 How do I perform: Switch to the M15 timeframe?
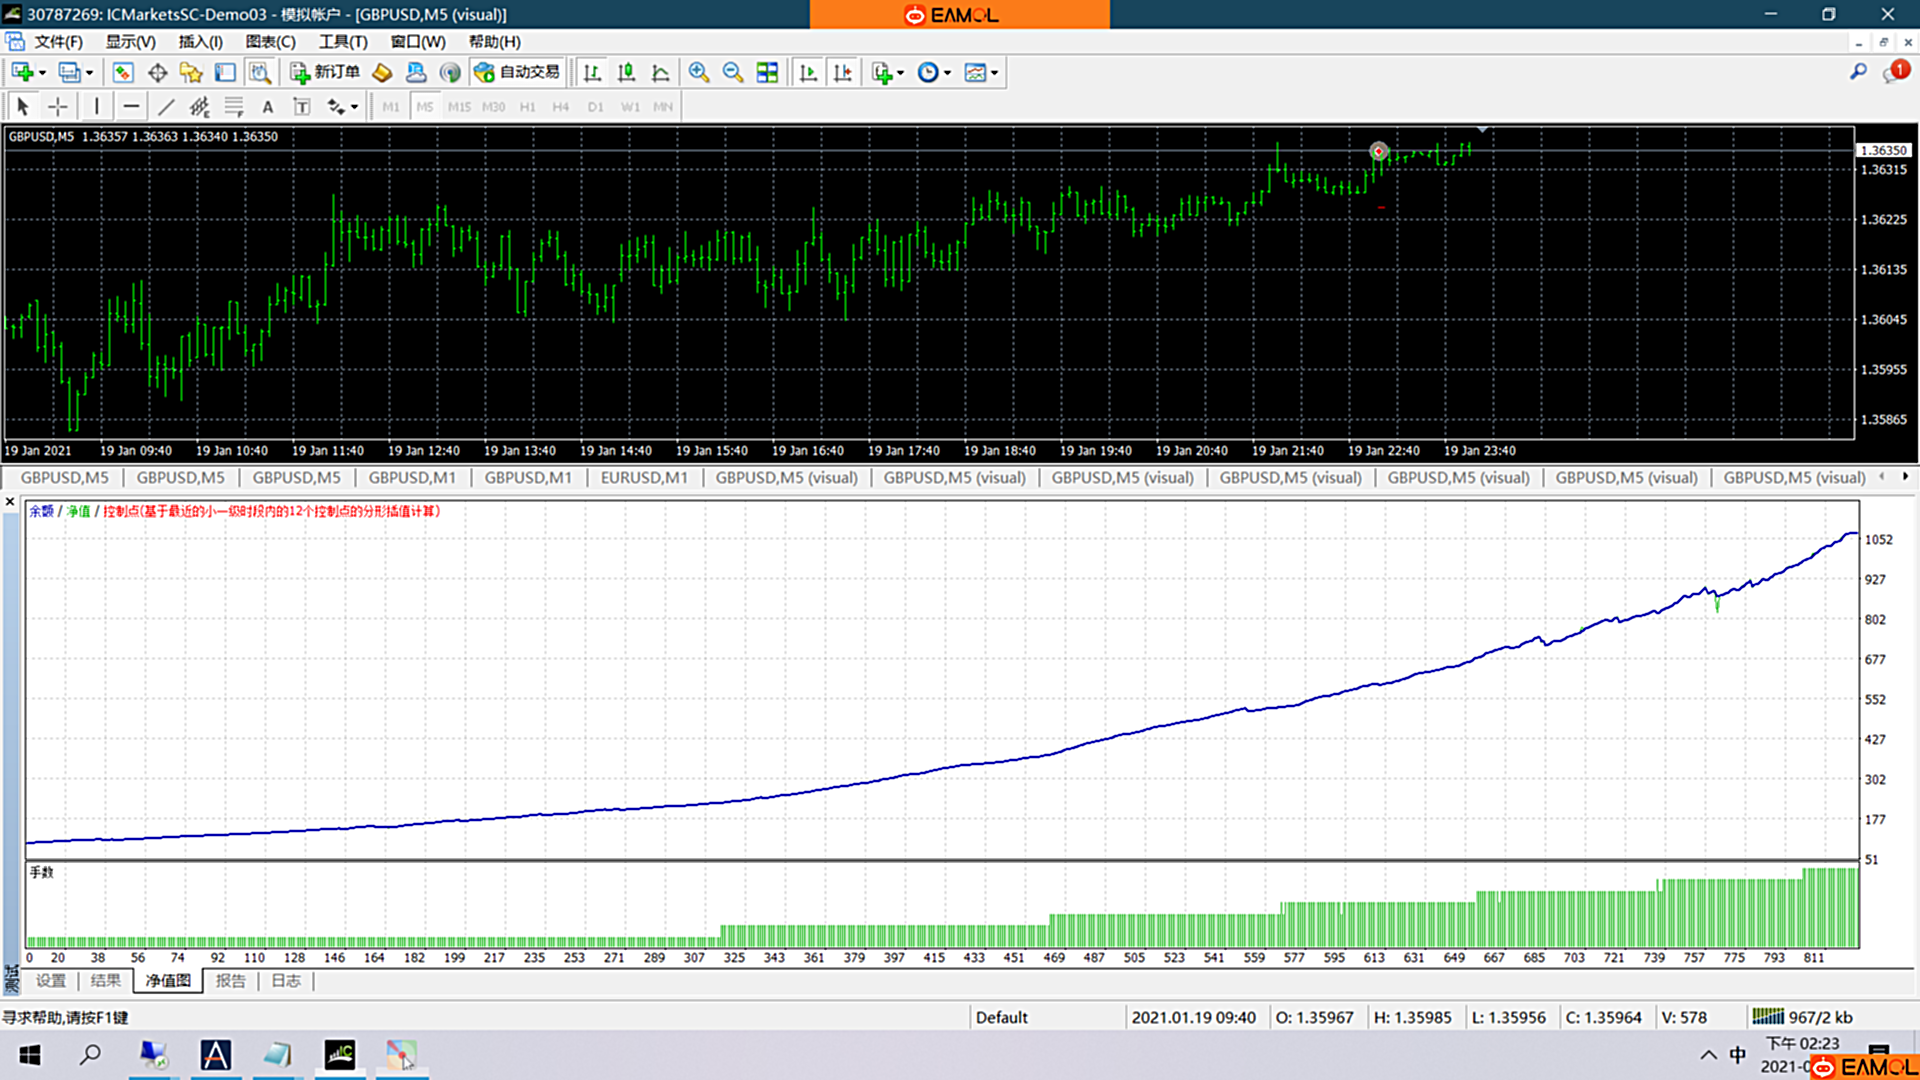(x=459, y=107)
